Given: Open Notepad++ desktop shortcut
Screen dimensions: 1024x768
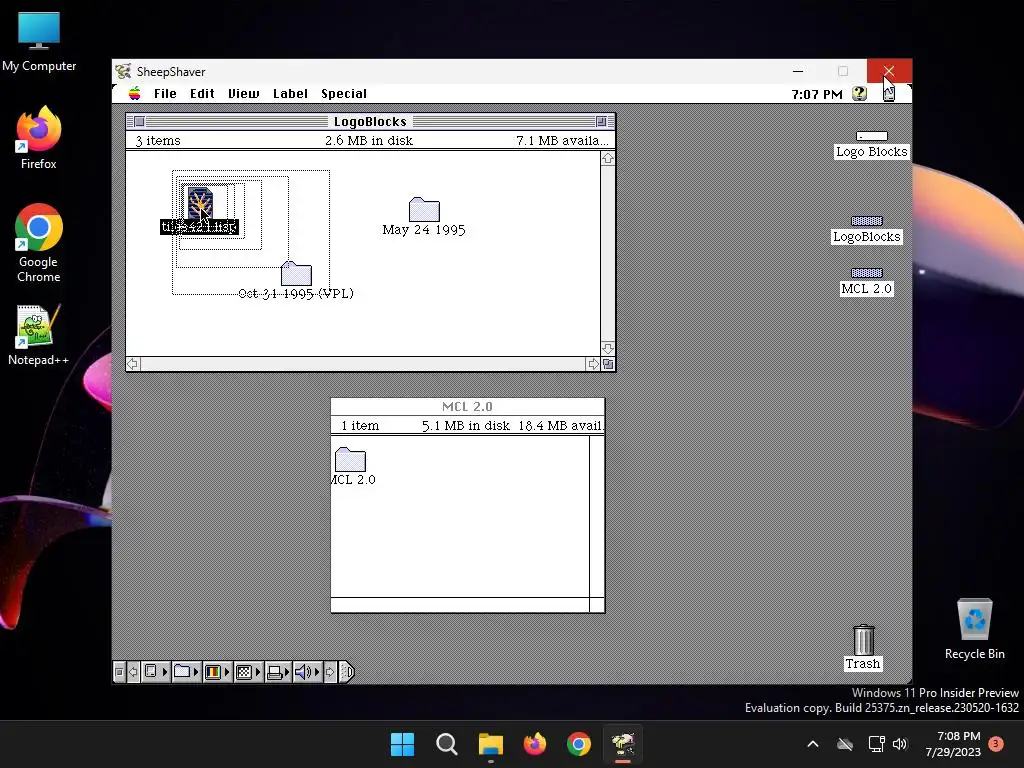Looking at the screenshot, I should point(39,334).
